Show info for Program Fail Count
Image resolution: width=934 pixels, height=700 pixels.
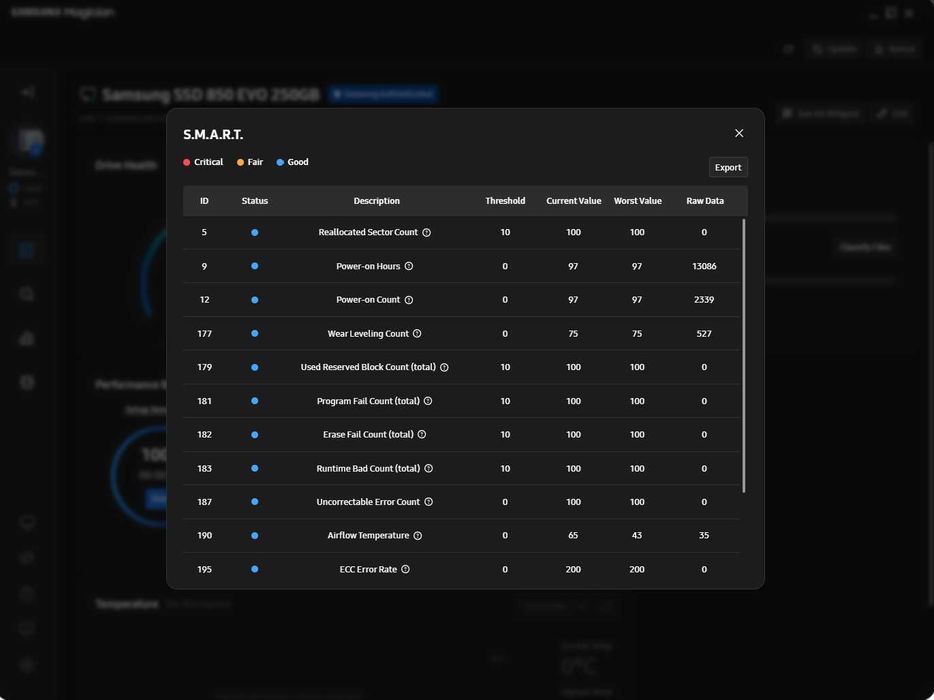pyautogui.click(x=428, y=401)
